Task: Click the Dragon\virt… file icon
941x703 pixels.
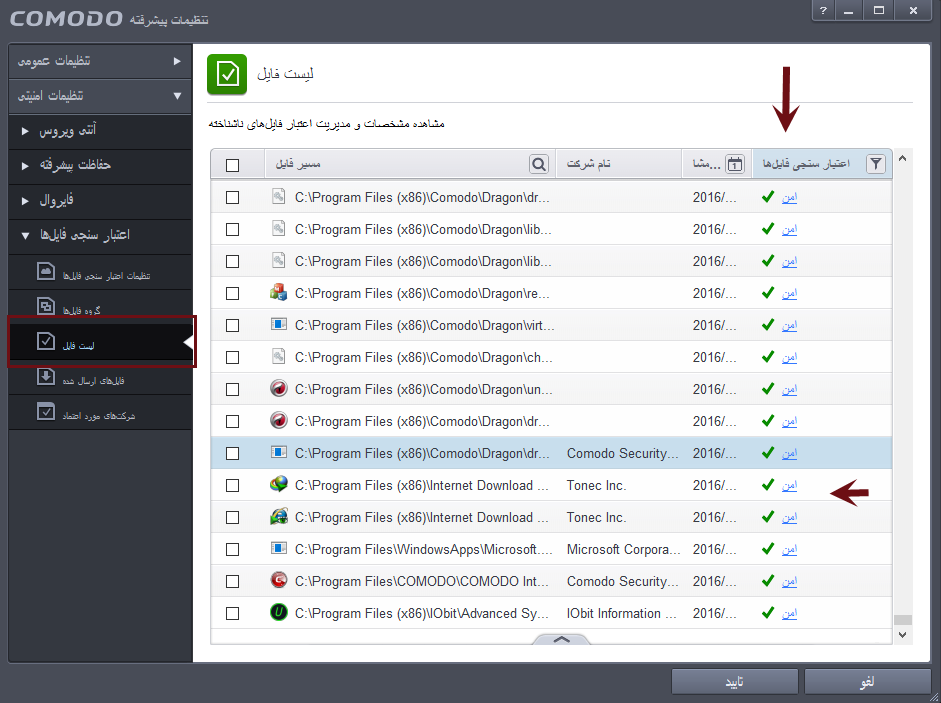Action: [278, 325]
